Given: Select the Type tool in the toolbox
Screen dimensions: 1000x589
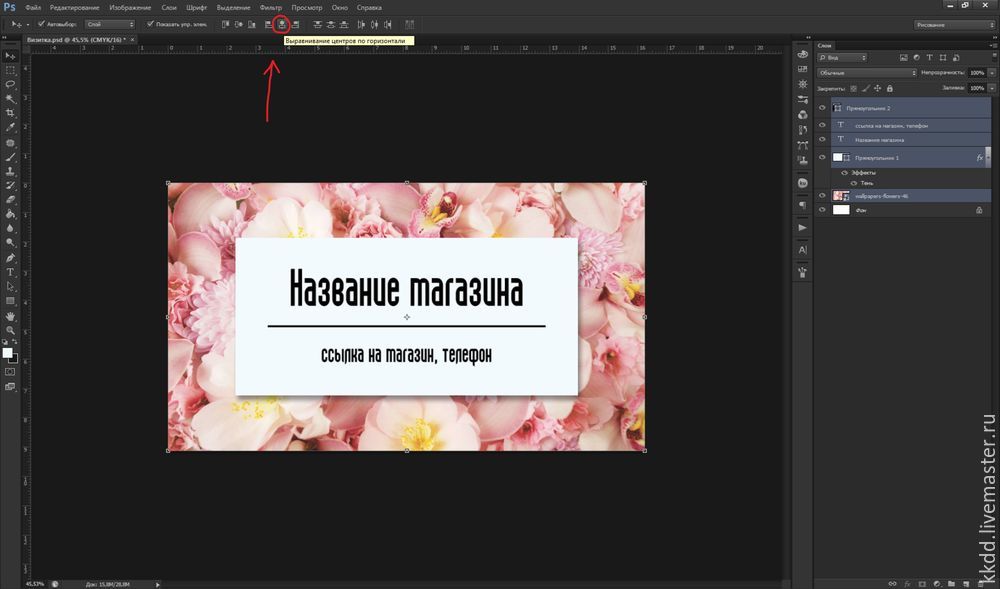Looking at the screenshot, I should [x=10, y=272].
